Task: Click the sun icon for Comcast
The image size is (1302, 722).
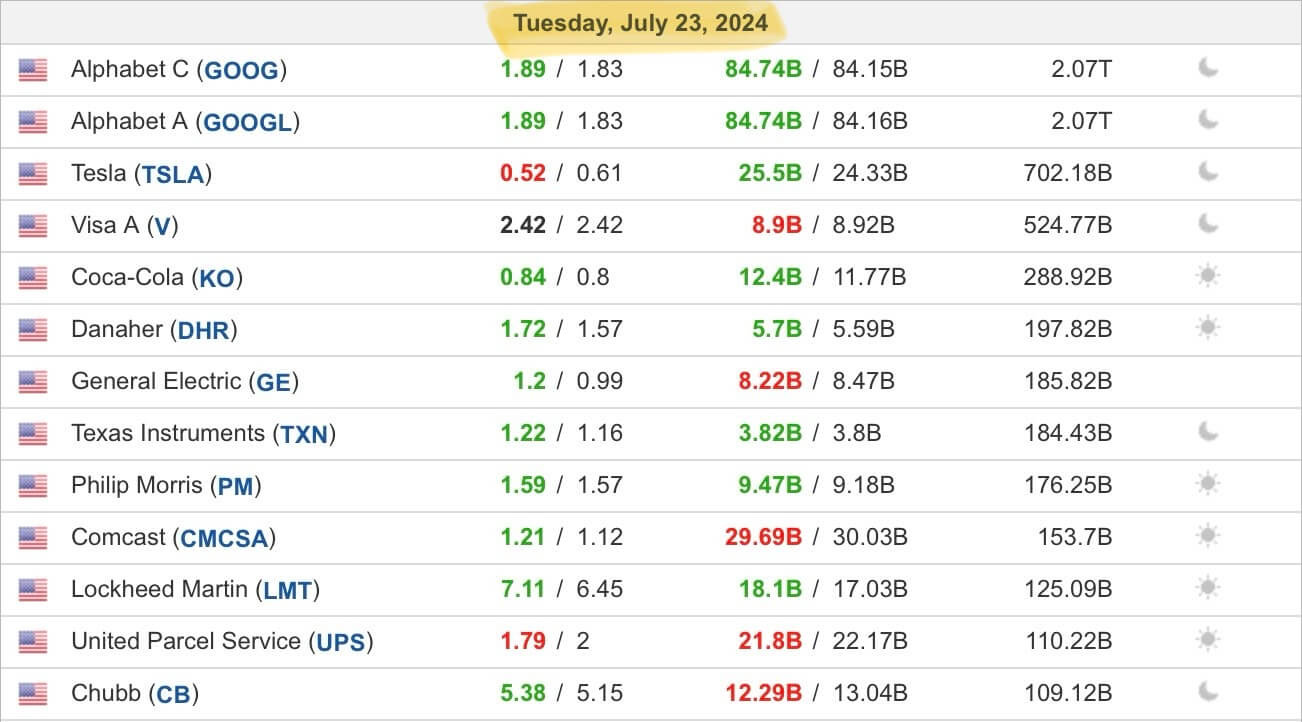Action: [1208, 536]
